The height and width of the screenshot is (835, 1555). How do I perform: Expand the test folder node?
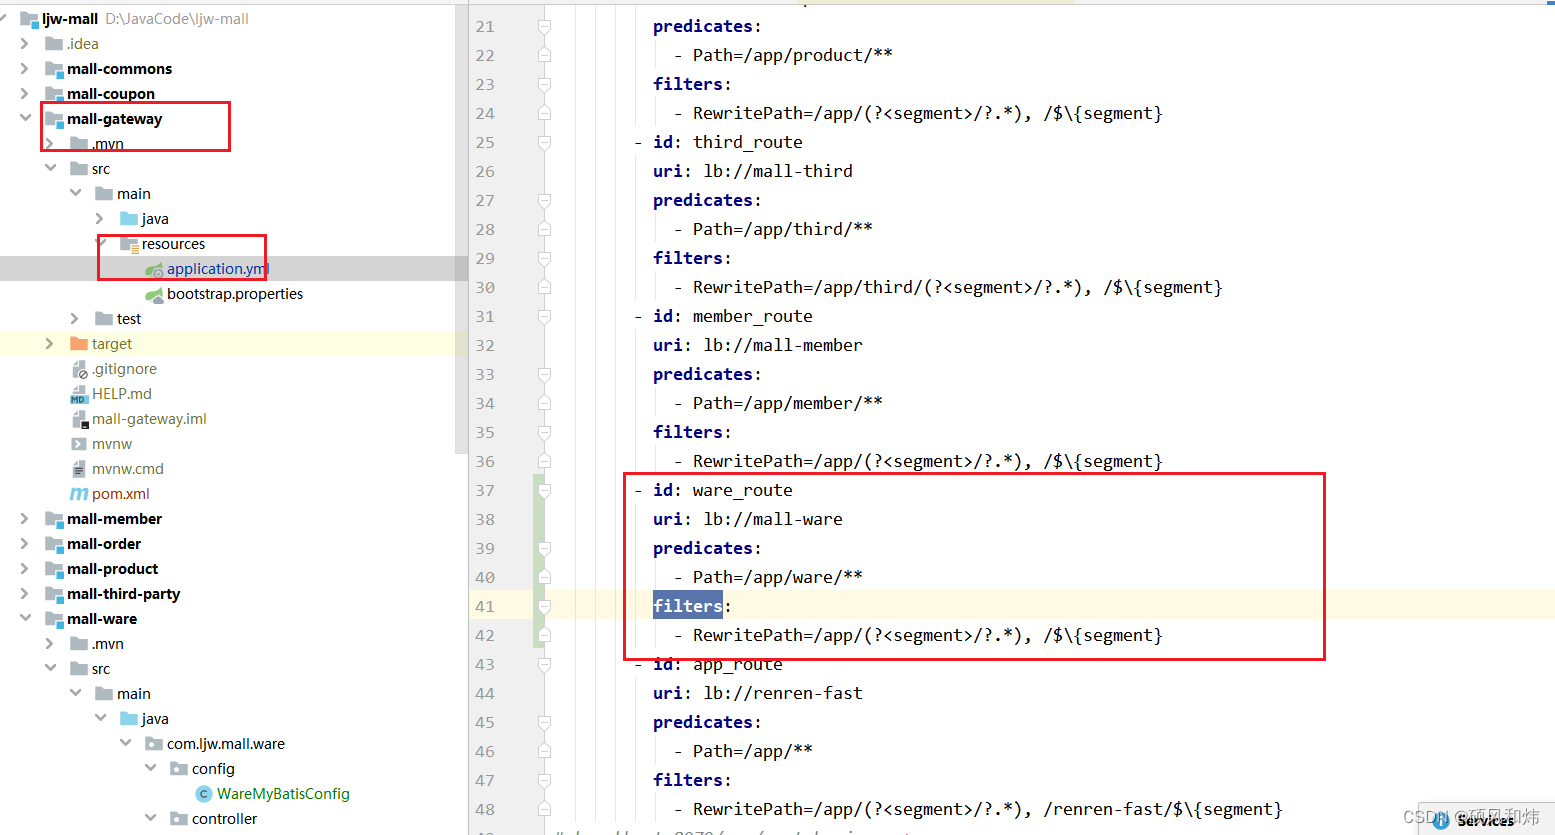(x=75, y=318)
